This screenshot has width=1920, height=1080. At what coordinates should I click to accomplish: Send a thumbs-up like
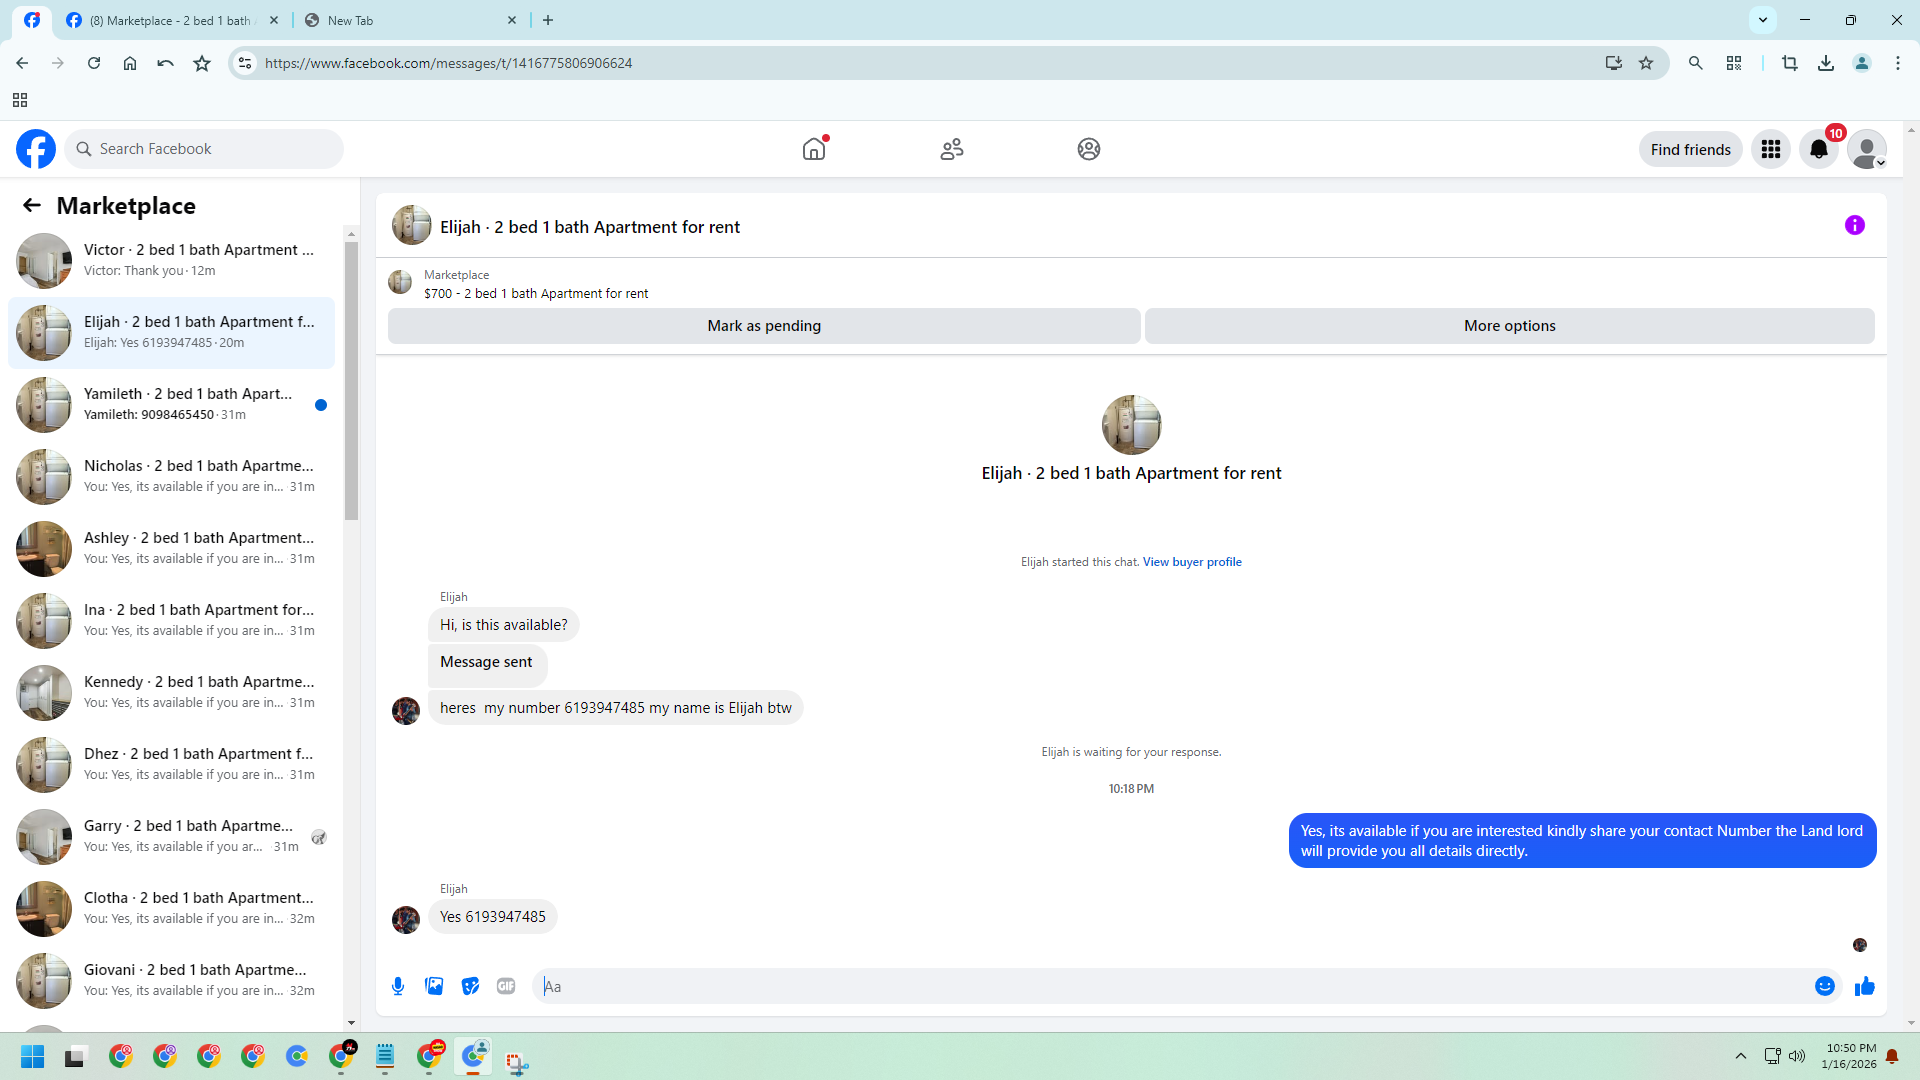[1864, 986]
